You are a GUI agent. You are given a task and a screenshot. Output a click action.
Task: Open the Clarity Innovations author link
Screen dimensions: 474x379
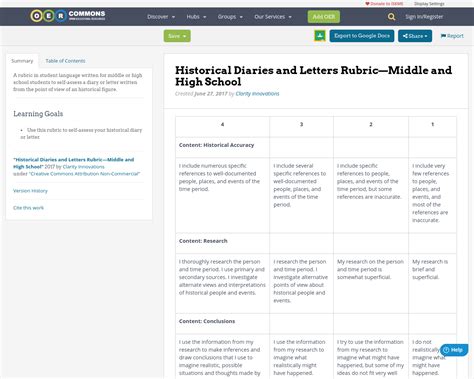coord(257,94)
